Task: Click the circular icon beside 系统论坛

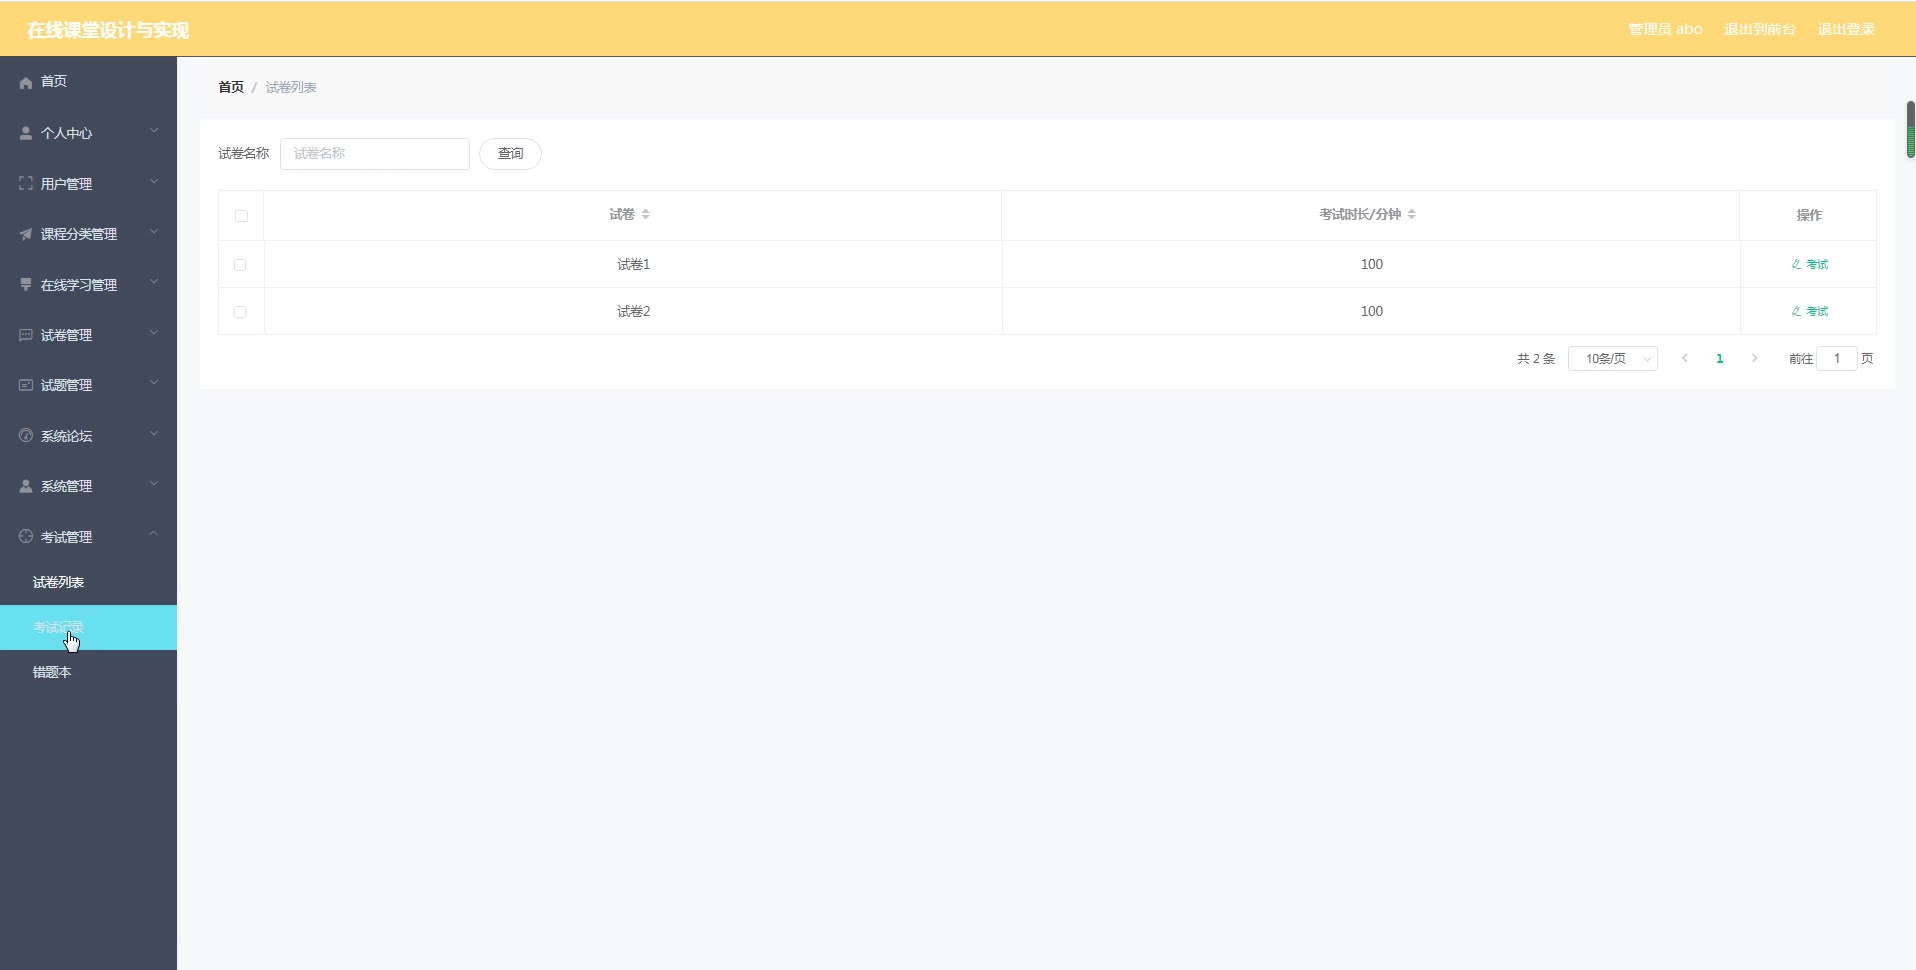Action: point(26,435)
